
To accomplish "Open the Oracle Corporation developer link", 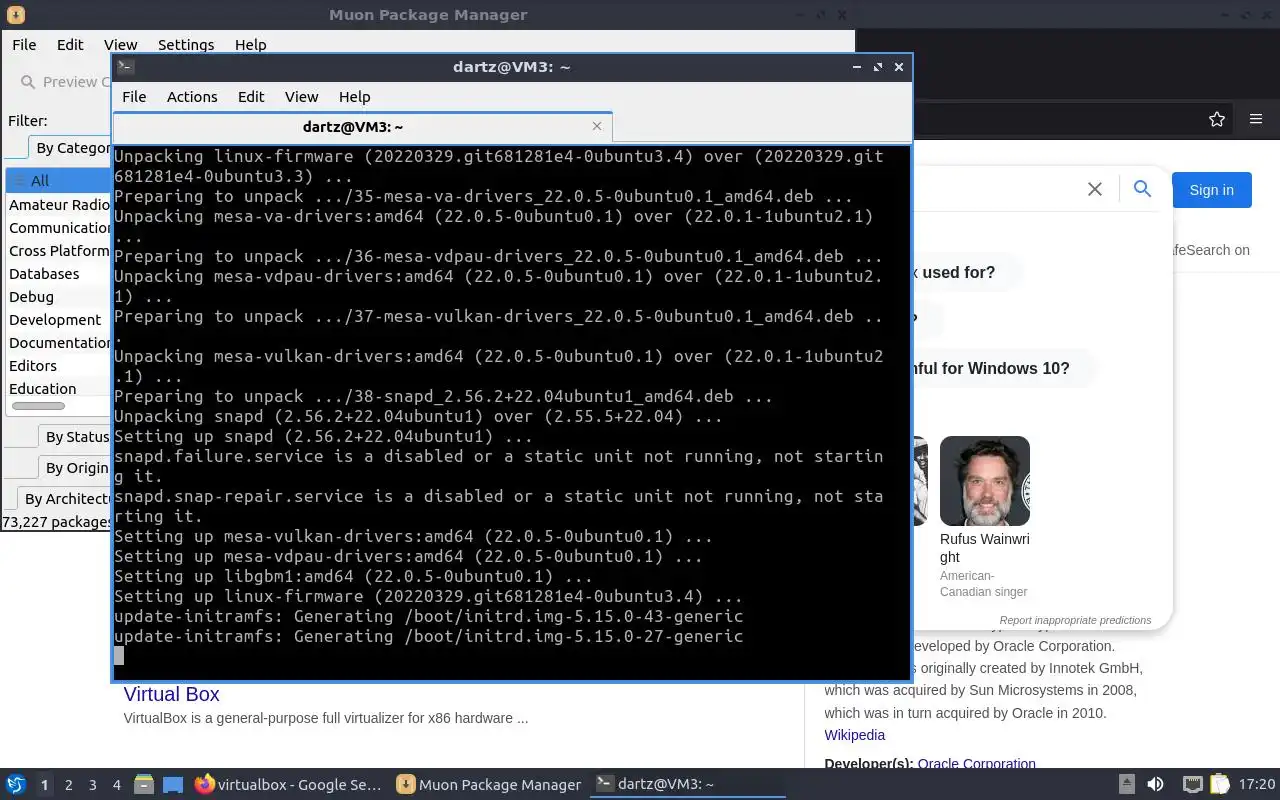I will (x=976, y=764).
